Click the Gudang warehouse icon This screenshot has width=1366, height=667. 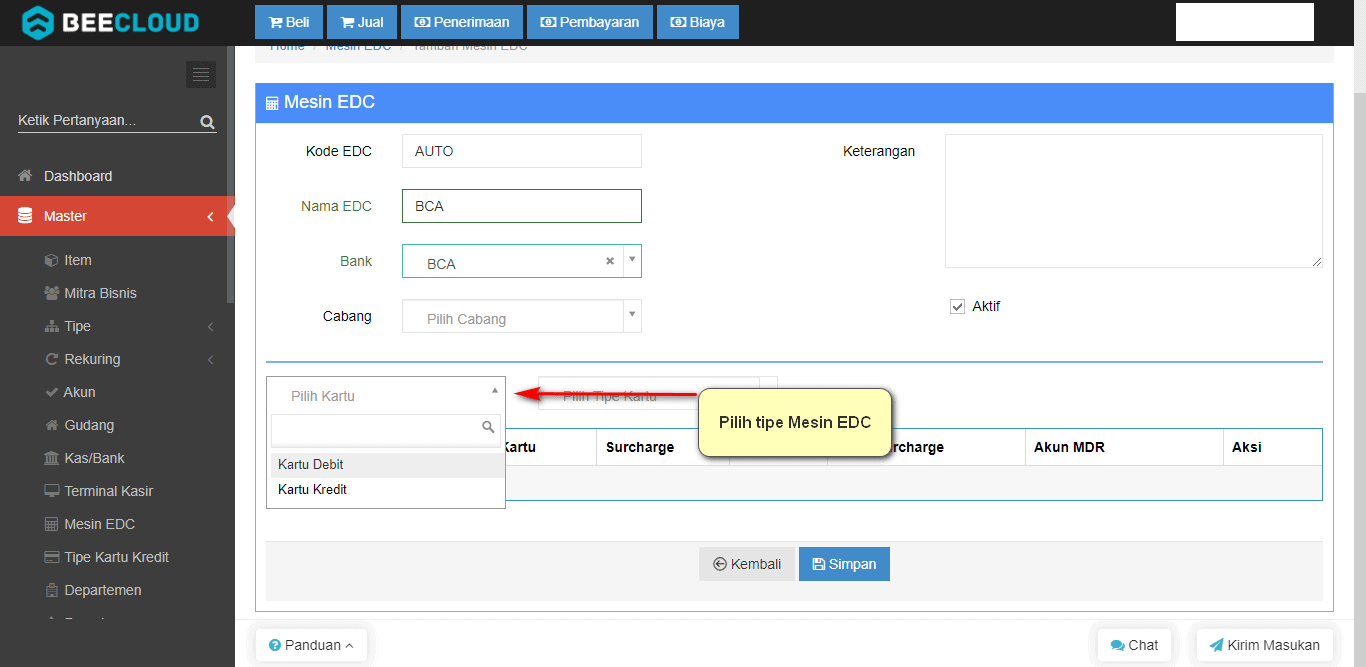52,425
